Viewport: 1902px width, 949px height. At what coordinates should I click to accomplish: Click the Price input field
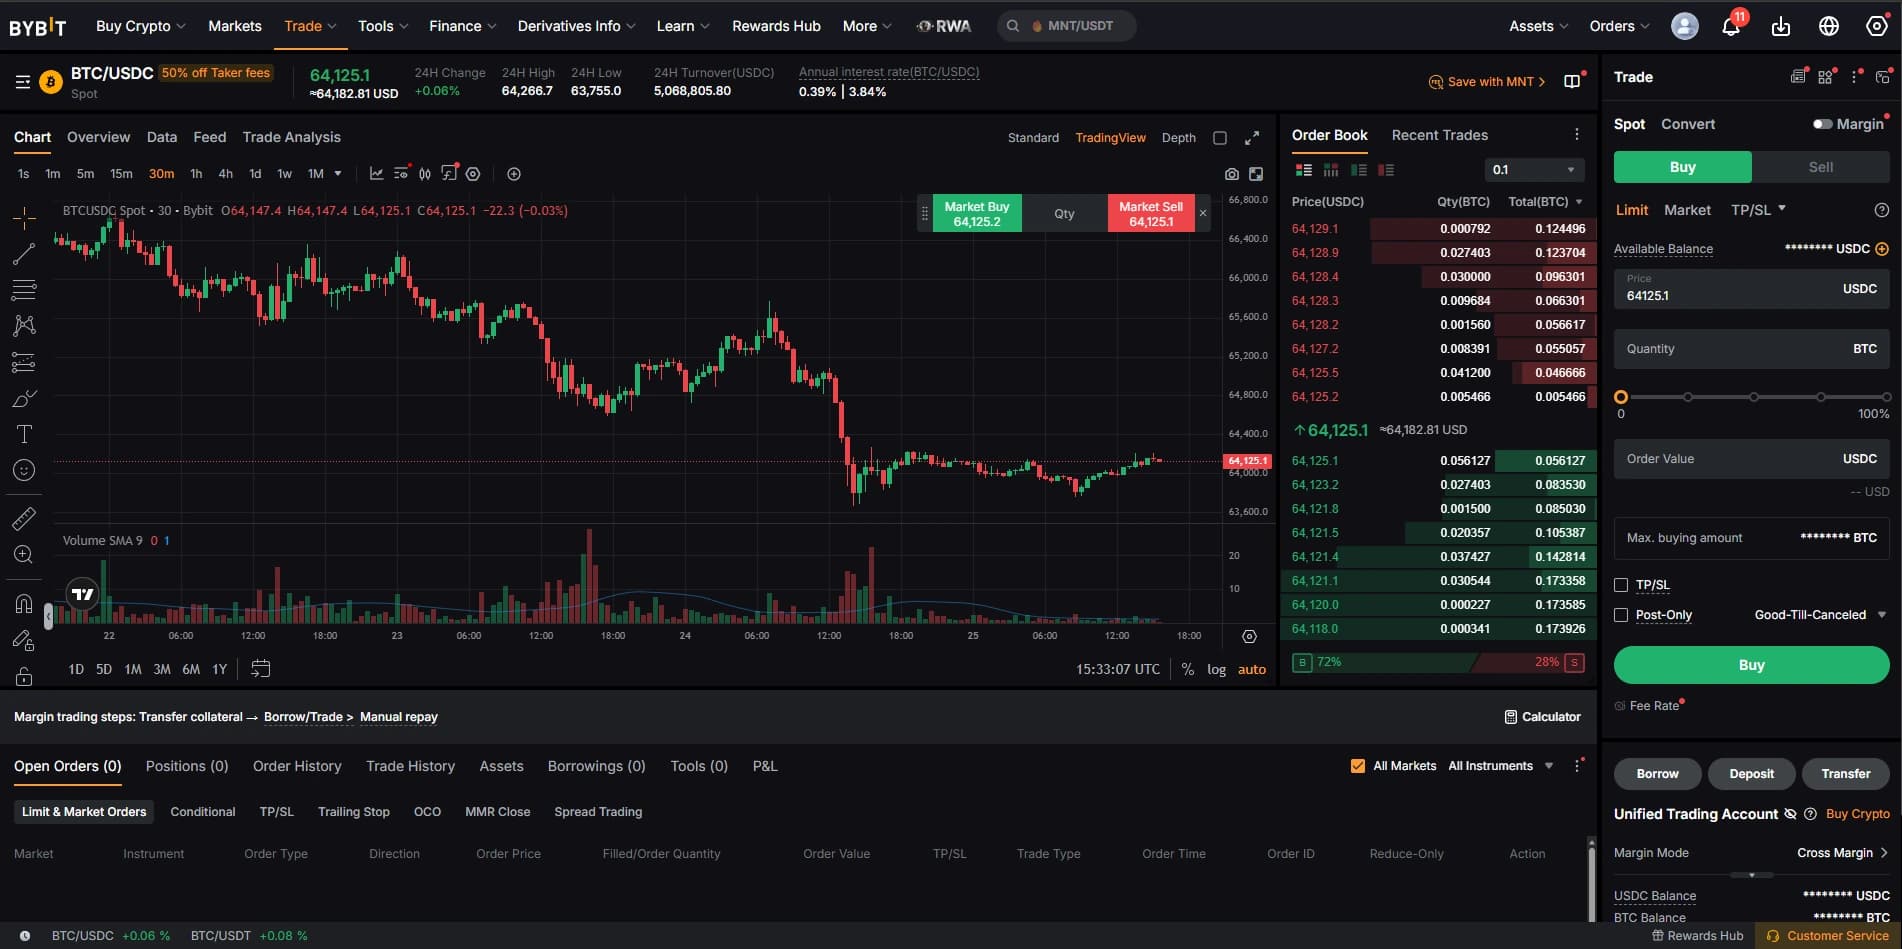click(x=1751, y=288)
